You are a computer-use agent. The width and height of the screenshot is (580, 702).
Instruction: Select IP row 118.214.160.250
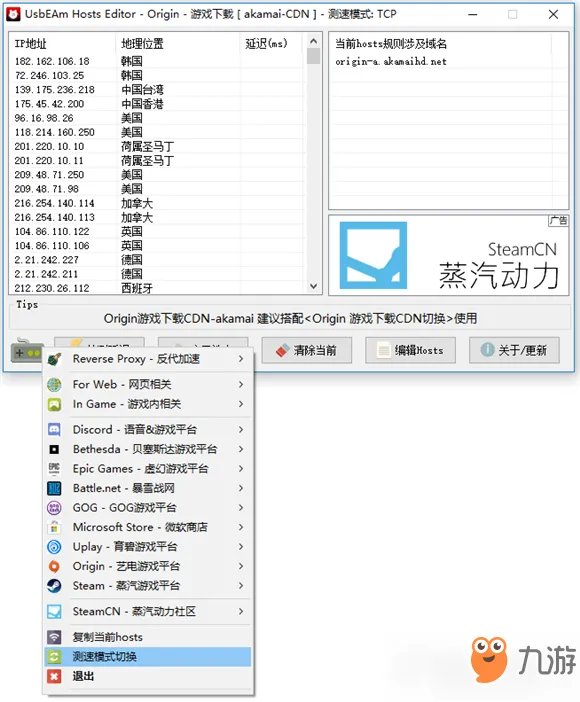click(x=156, y=132)
